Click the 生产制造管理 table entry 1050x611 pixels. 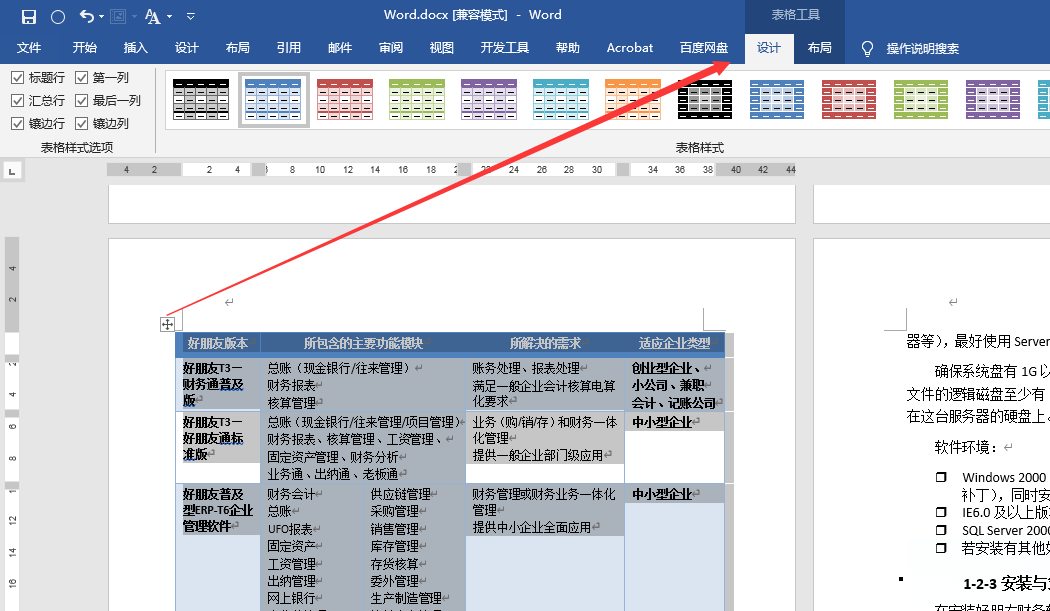pyautogui.click(x=406, y=598)
